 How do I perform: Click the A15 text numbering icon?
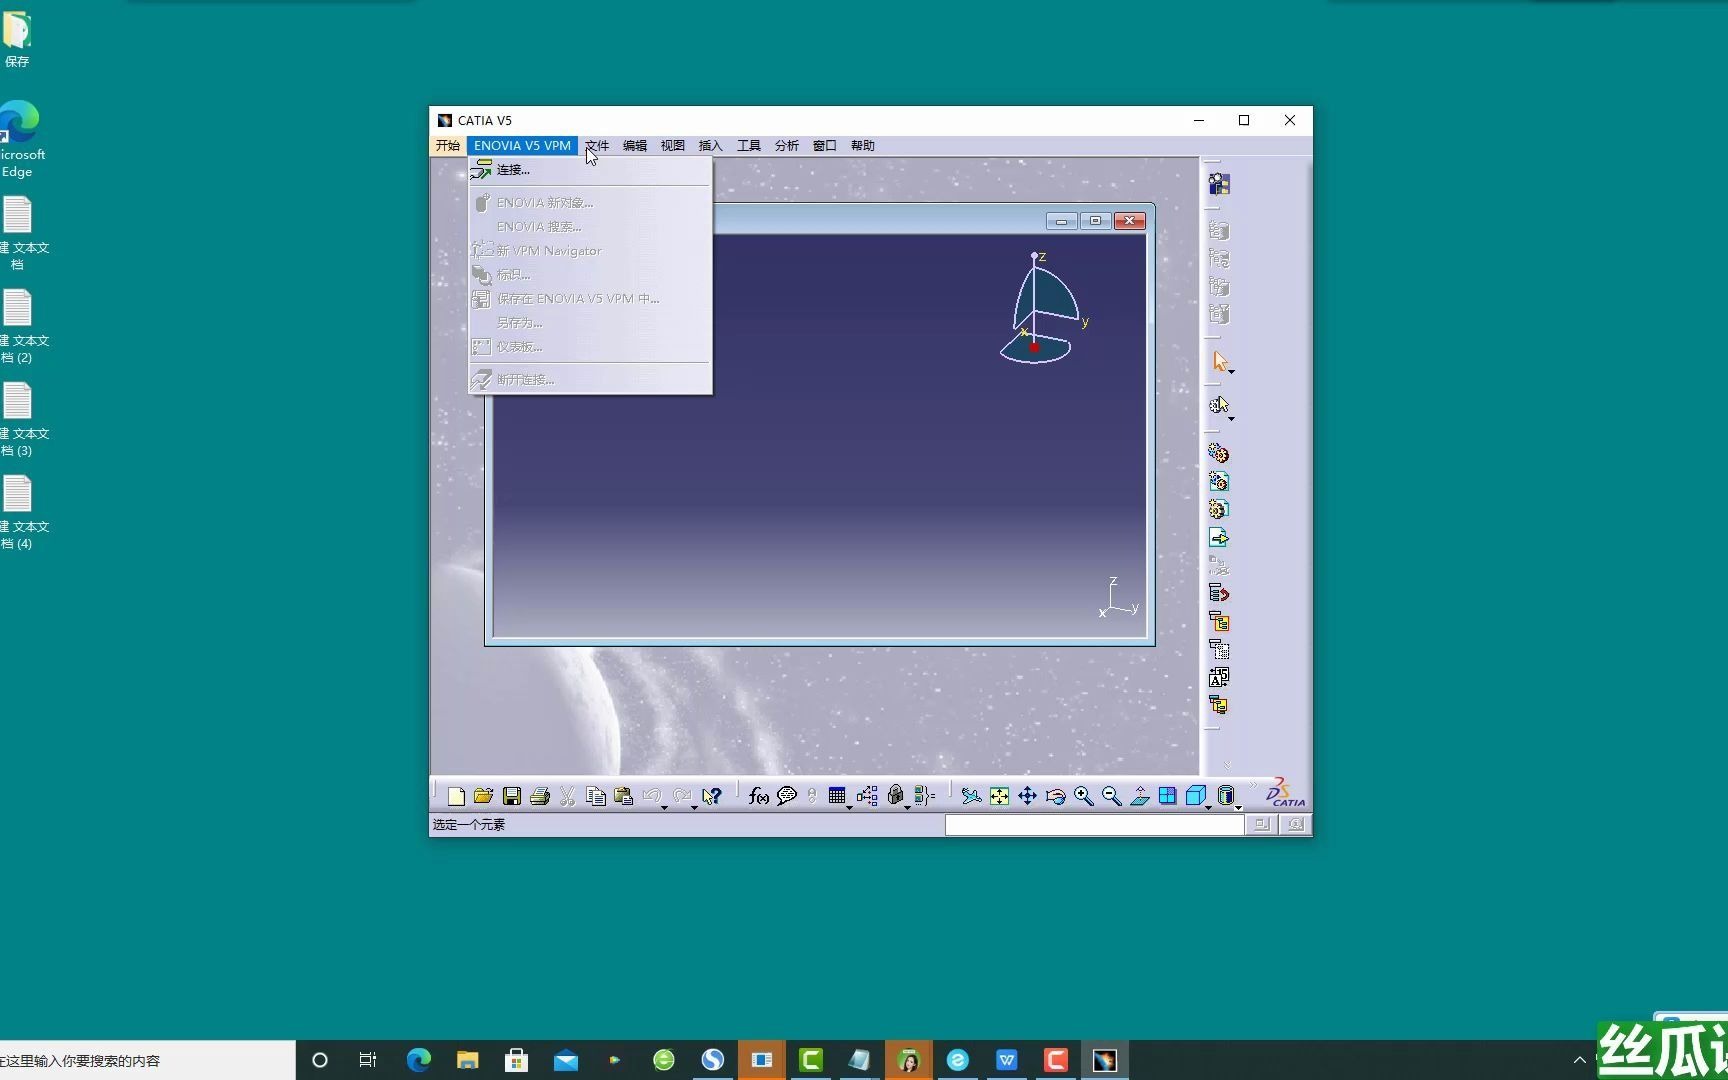tap(1218, 677)
